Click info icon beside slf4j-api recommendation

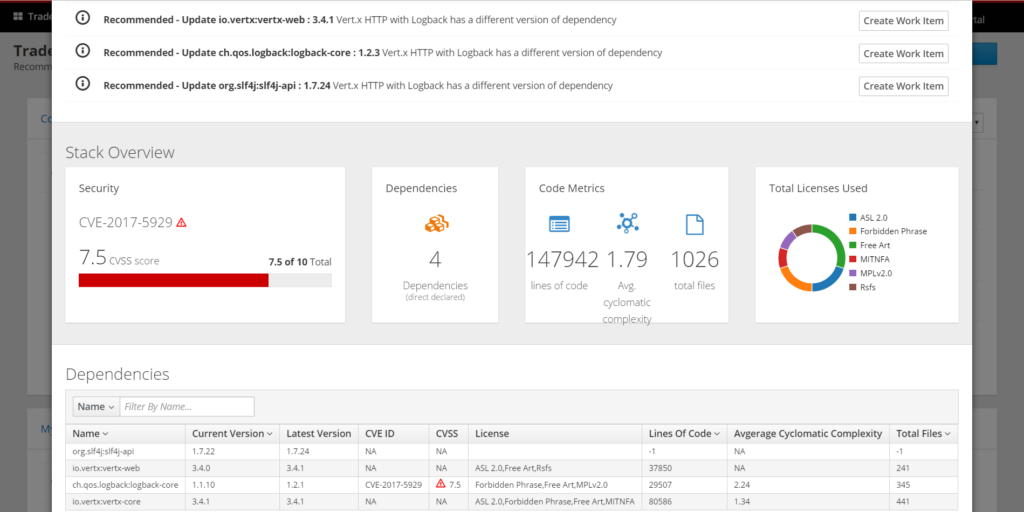82,85
